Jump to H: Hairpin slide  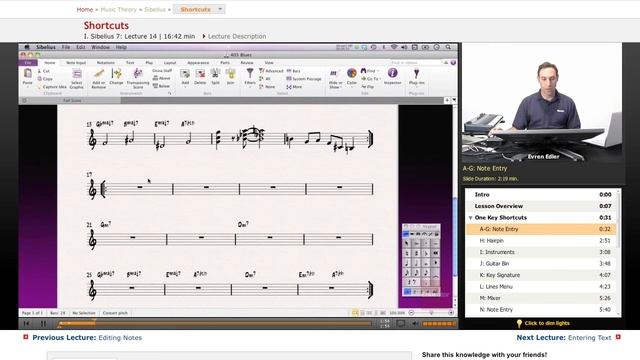click(541, 241)
